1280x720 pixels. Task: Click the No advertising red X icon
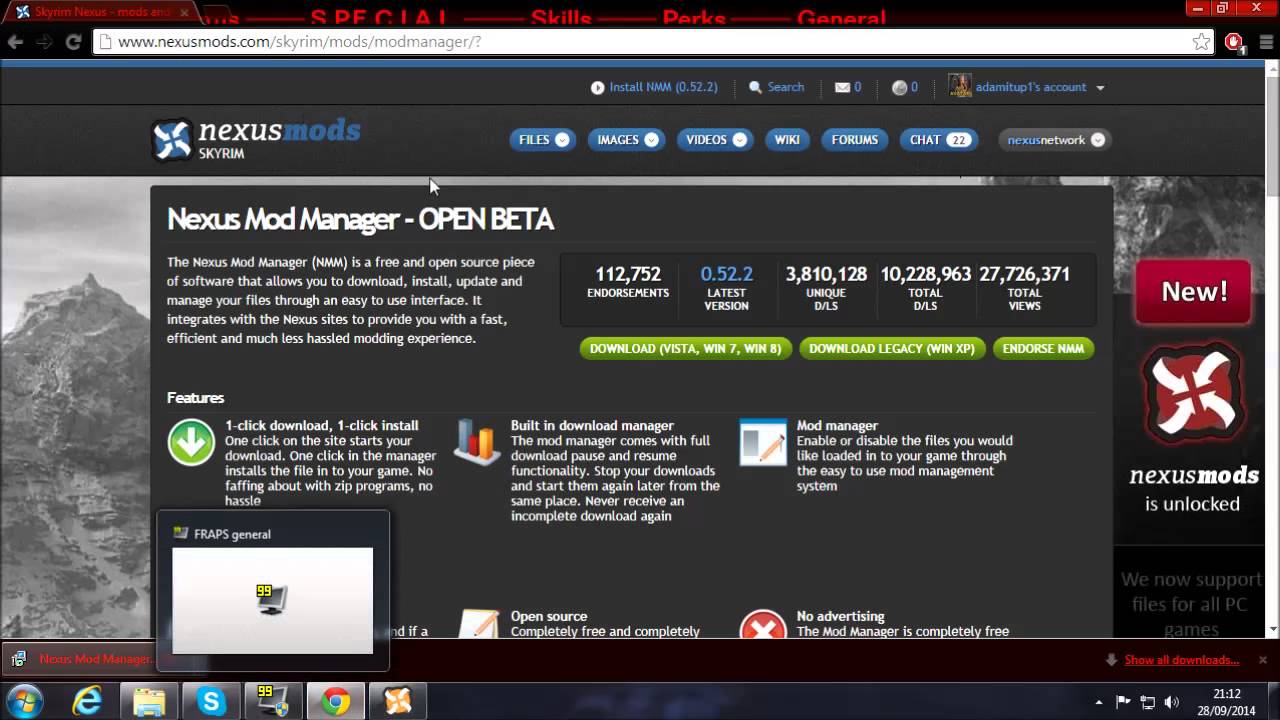763,625
